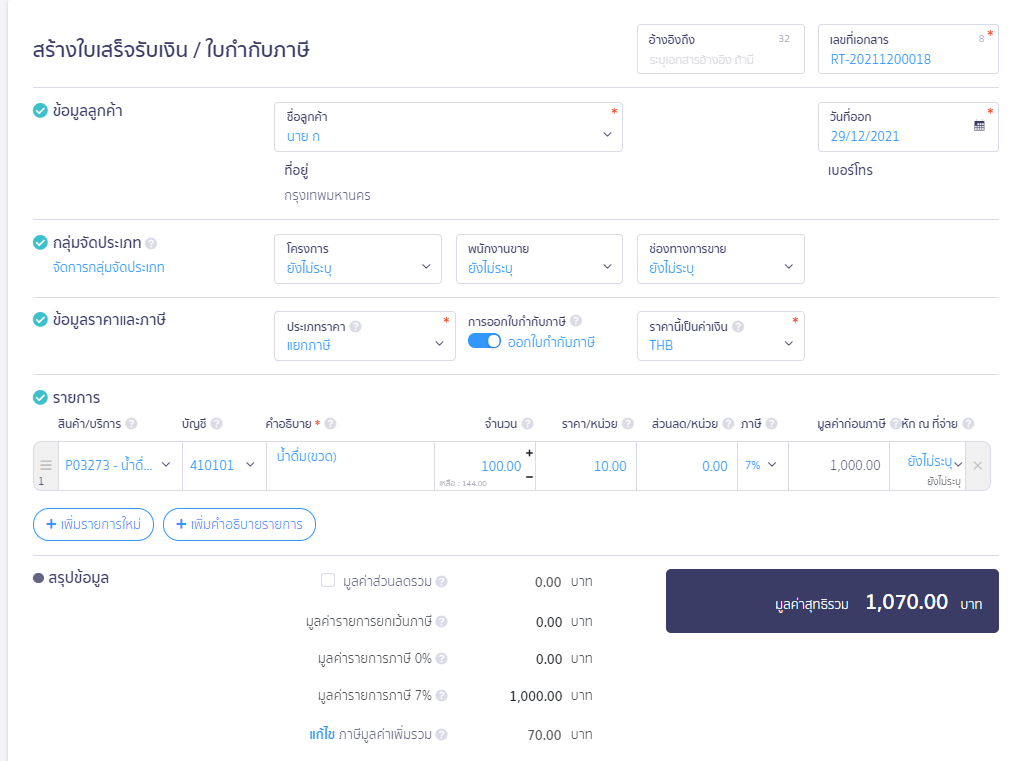Click help icon beside ราคานี้เป็นค่าเงิน

tap(738, 327)
